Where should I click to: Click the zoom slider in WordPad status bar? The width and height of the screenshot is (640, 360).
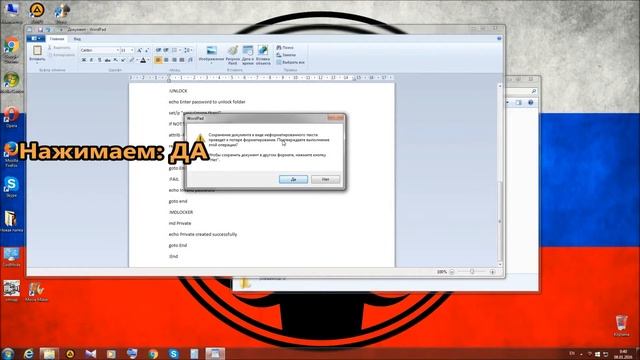(472, 272)
